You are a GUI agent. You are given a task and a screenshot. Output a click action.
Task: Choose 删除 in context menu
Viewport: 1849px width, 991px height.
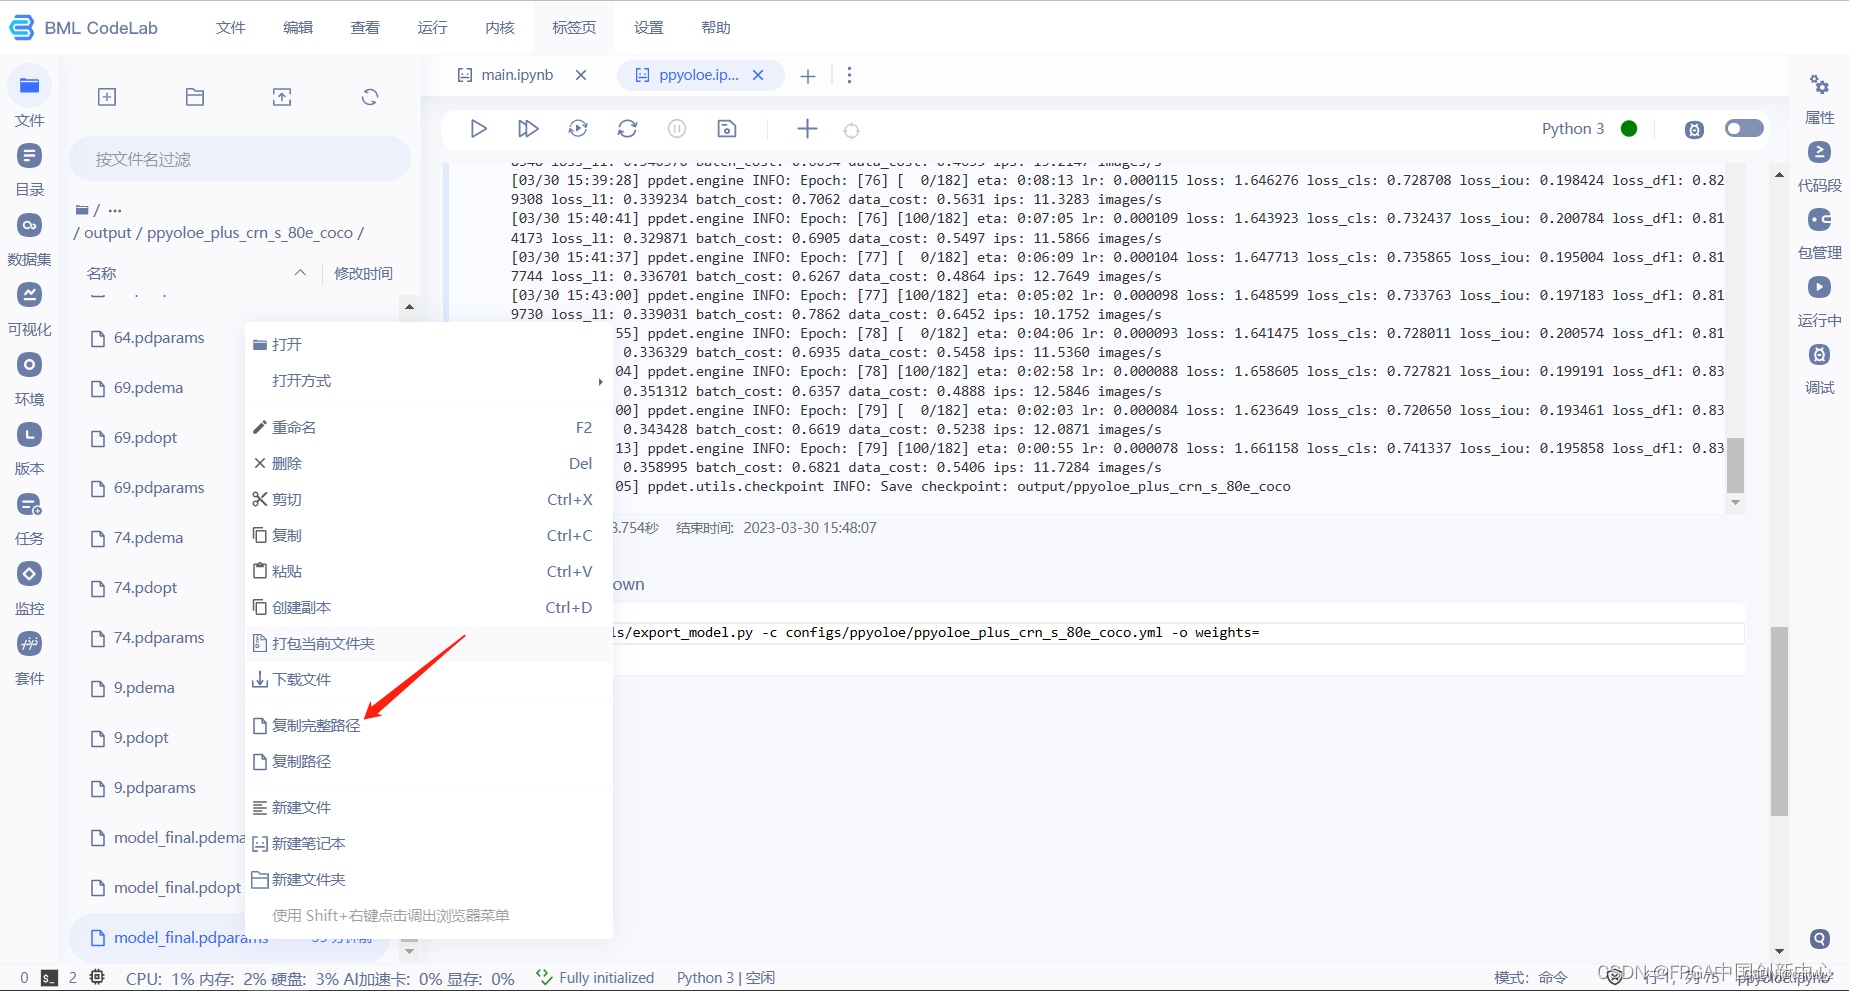[x=428, y=463]
